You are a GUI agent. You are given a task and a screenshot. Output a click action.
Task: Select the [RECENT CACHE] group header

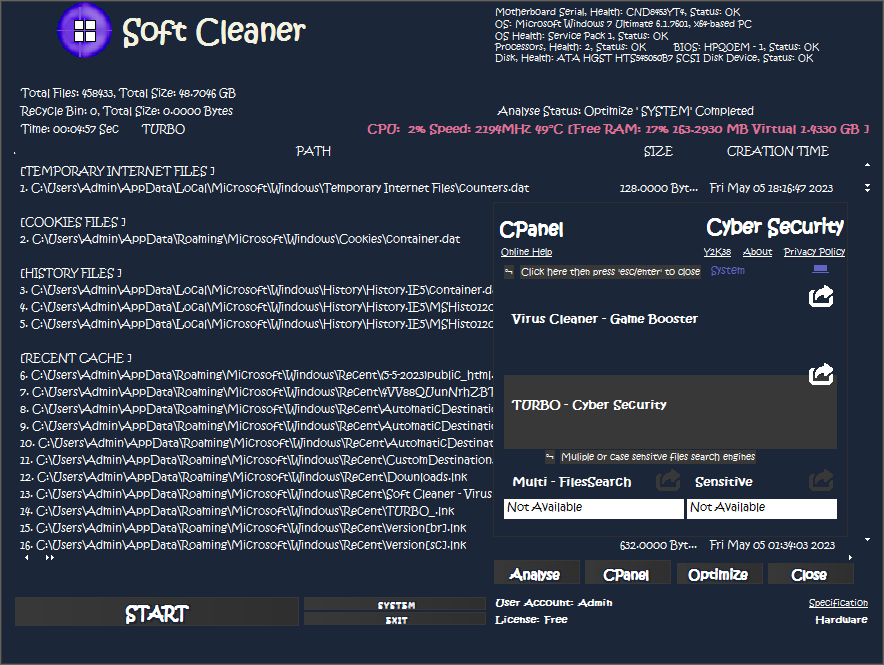tap(76, 358)
